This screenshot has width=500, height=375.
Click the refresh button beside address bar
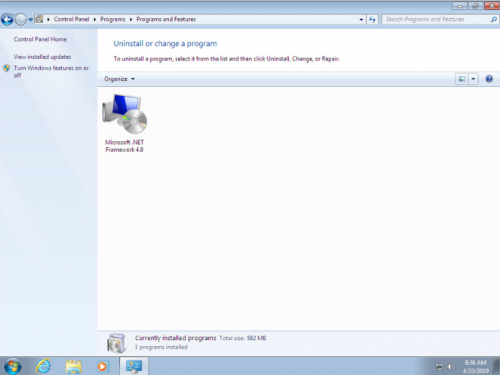tap(372, 20)
